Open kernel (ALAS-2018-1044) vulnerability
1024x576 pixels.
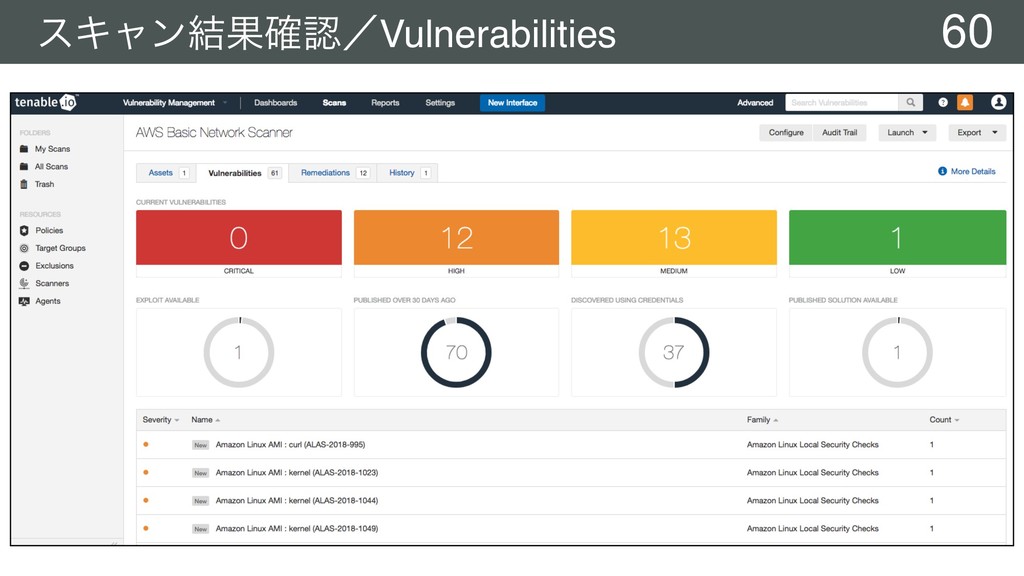click(297, 501)
